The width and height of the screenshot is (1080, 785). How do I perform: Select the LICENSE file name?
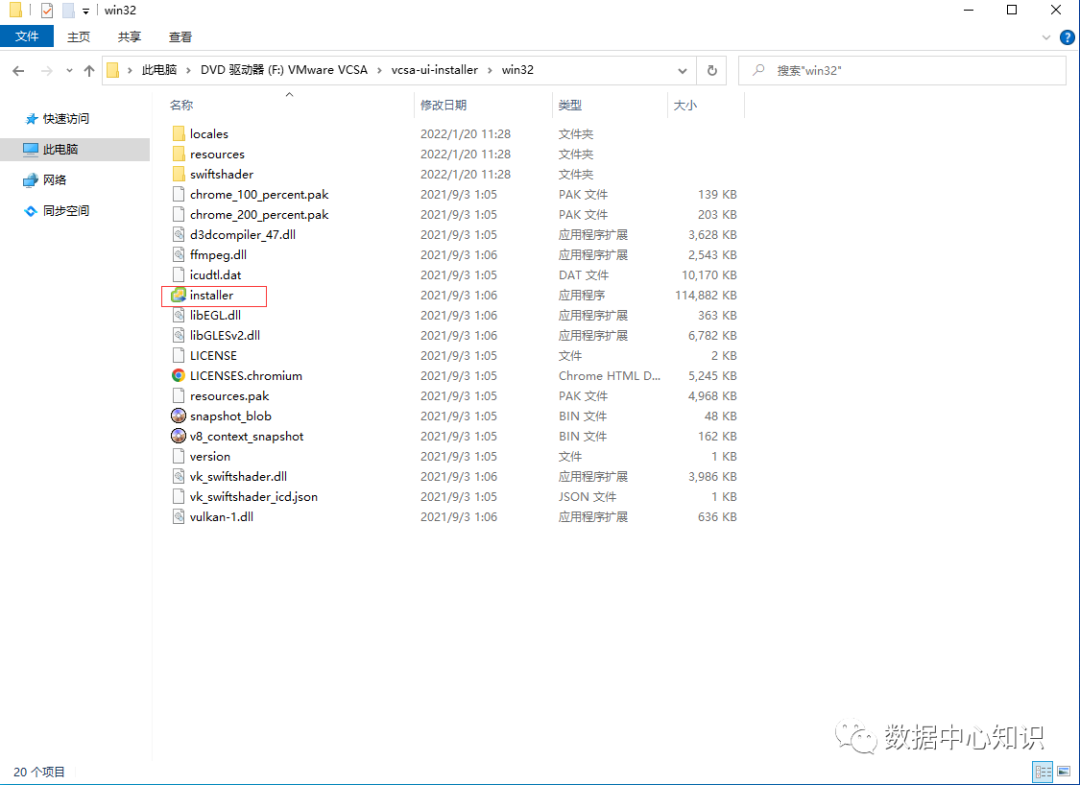tap(214, 355)
